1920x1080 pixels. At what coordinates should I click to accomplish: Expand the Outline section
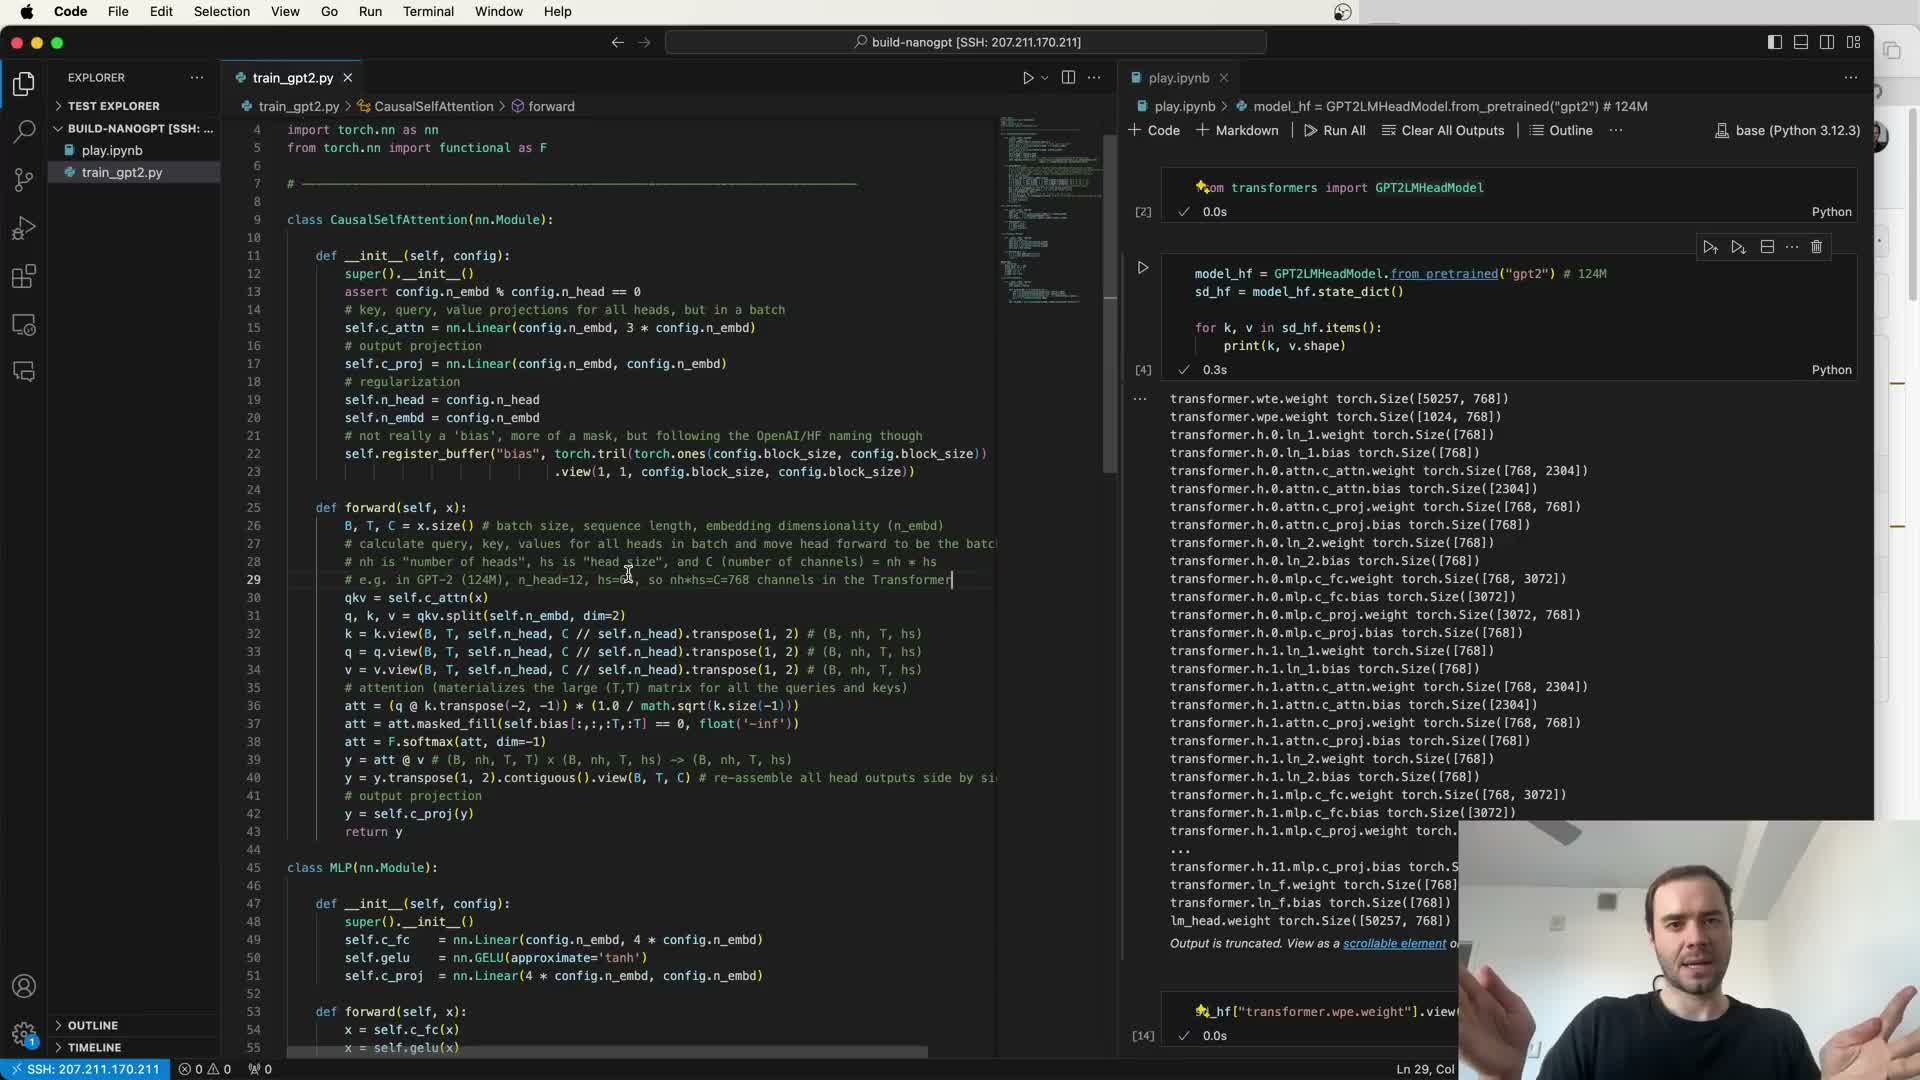click(93, 1025)
